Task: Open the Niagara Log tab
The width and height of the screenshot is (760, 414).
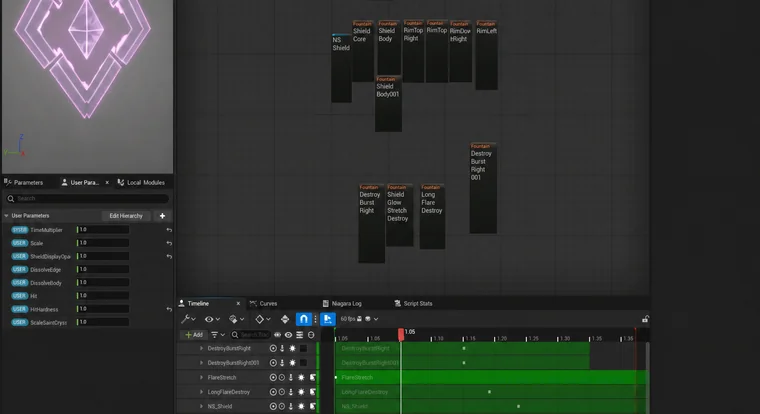Action: [x=346, y=303]
